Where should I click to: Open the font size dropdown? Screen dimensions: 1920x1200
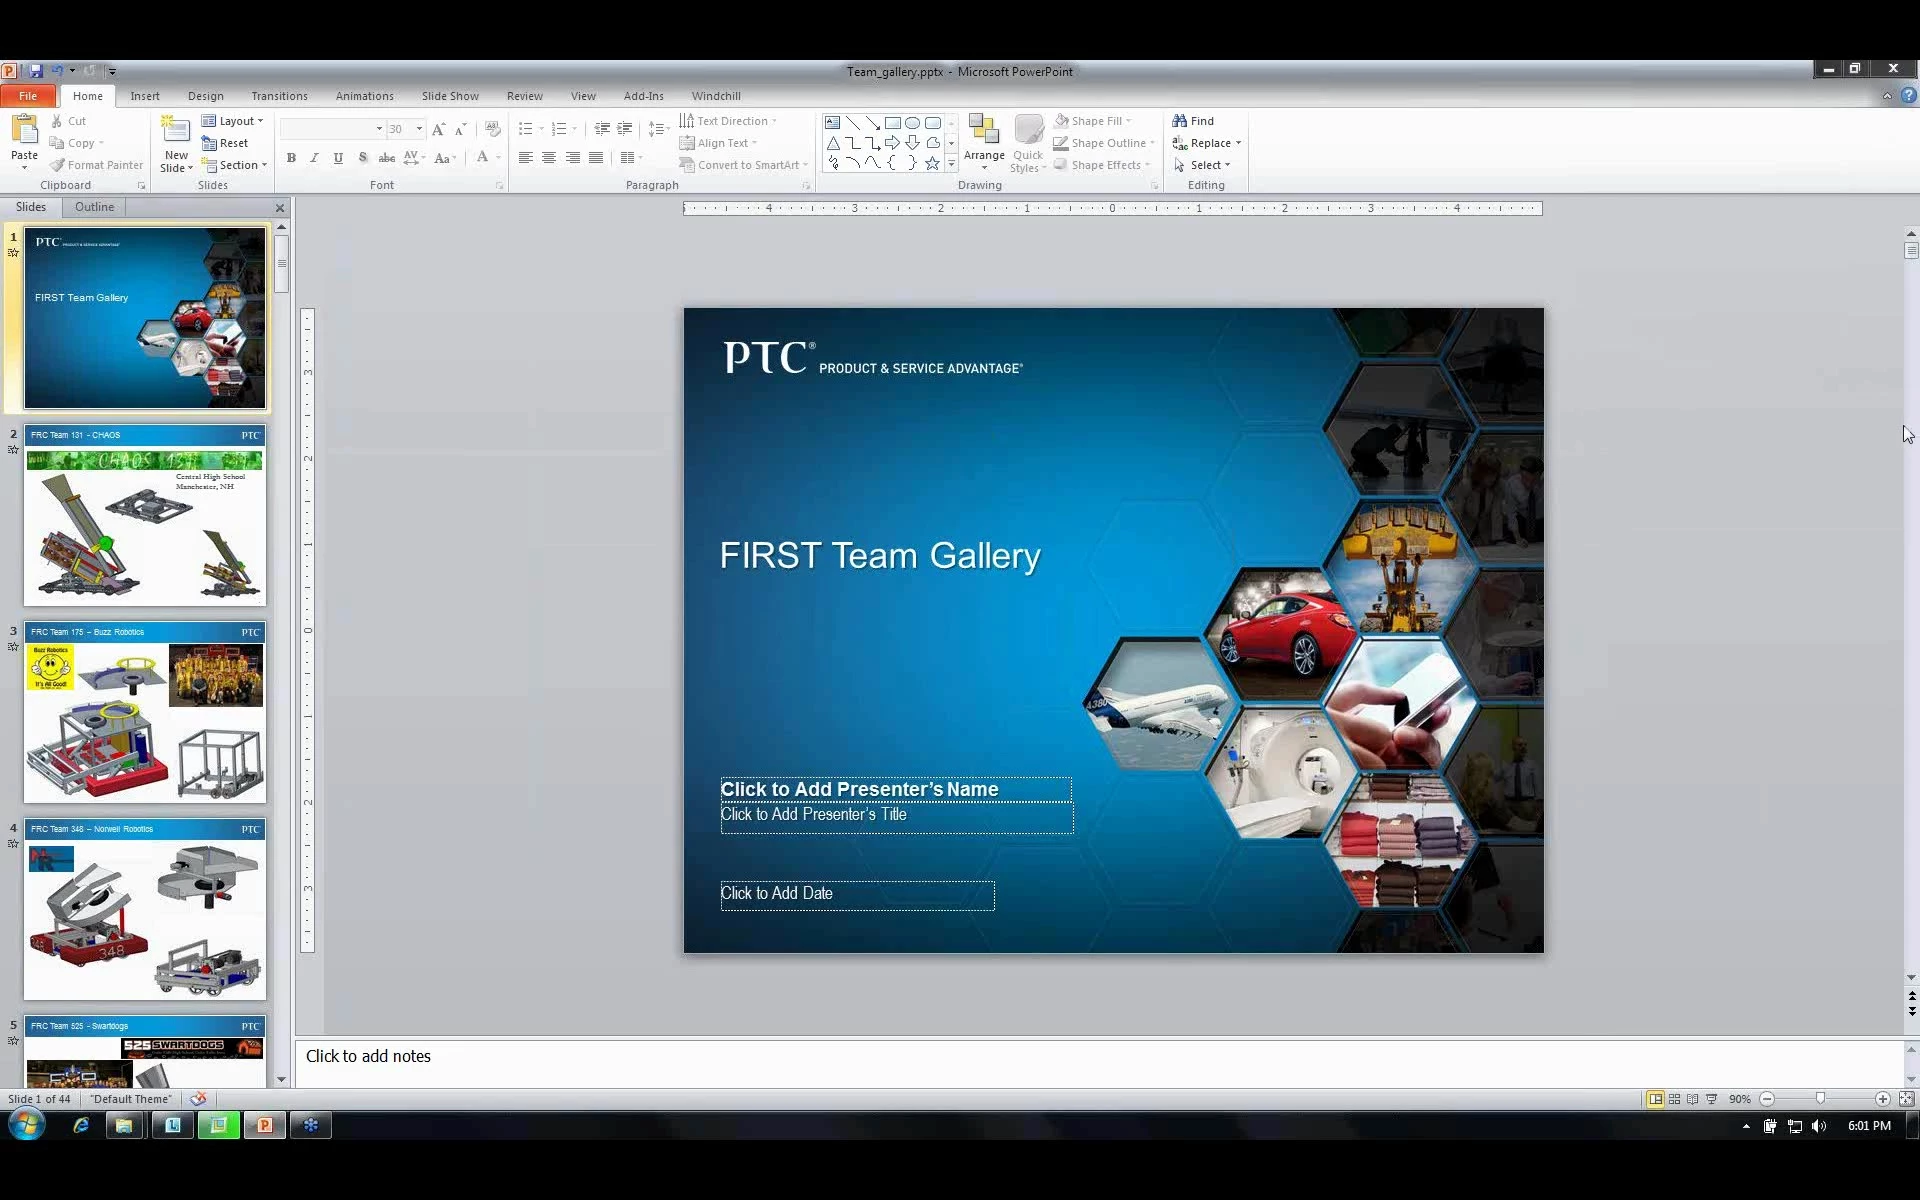tap(419, 129)
